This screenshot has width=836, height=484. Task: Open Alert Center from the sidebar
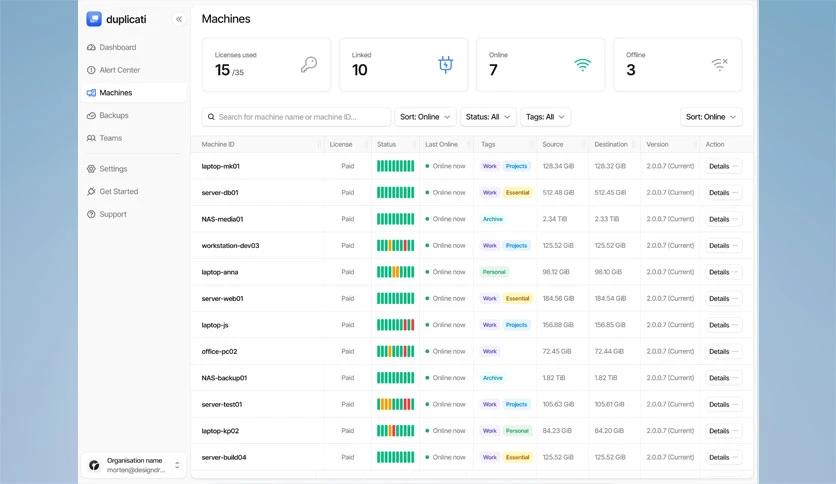[119, 70]
